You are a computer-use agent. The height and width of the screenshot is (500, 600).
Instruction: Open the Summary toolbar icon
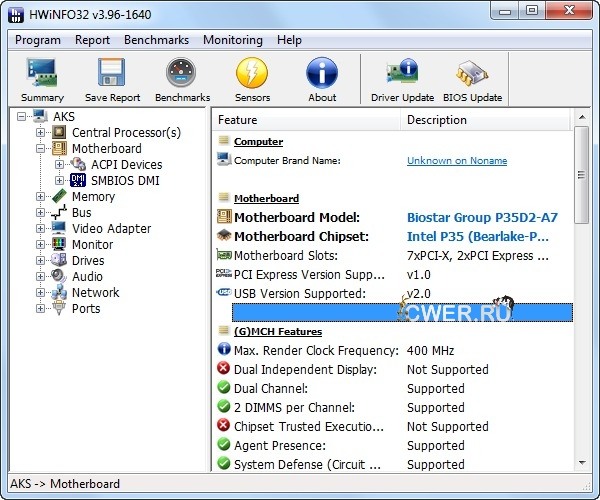coord(42,79)
